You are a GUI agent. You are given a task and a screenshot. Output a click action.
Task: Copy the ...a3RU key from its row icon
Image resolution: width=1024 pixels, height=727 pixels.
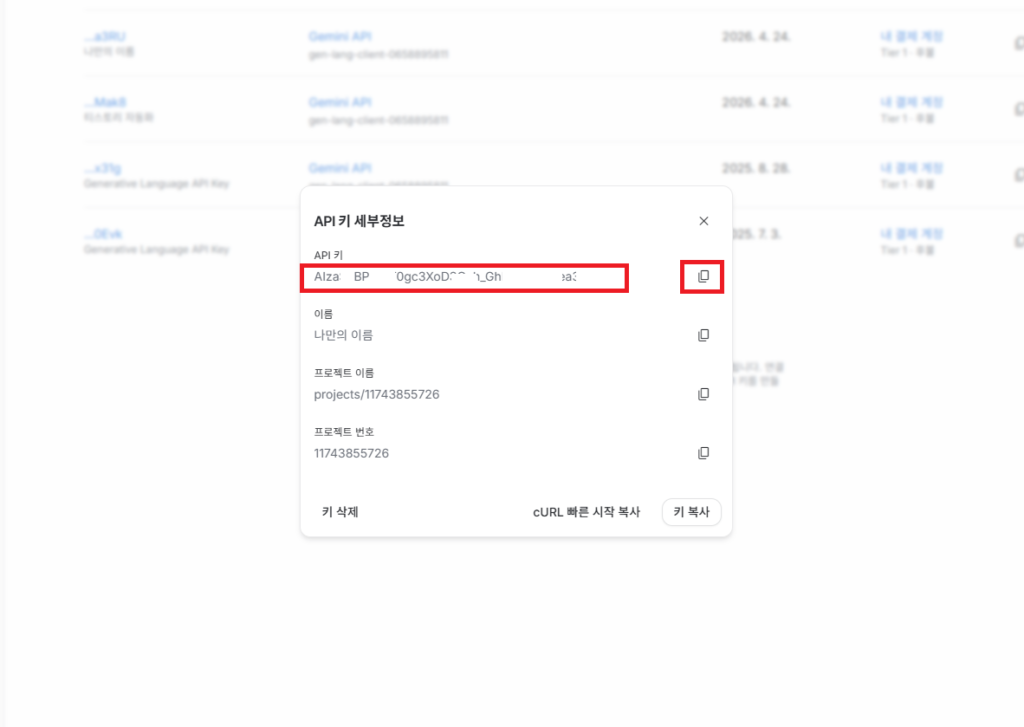pyautogui.click(x=1019, y=40)
